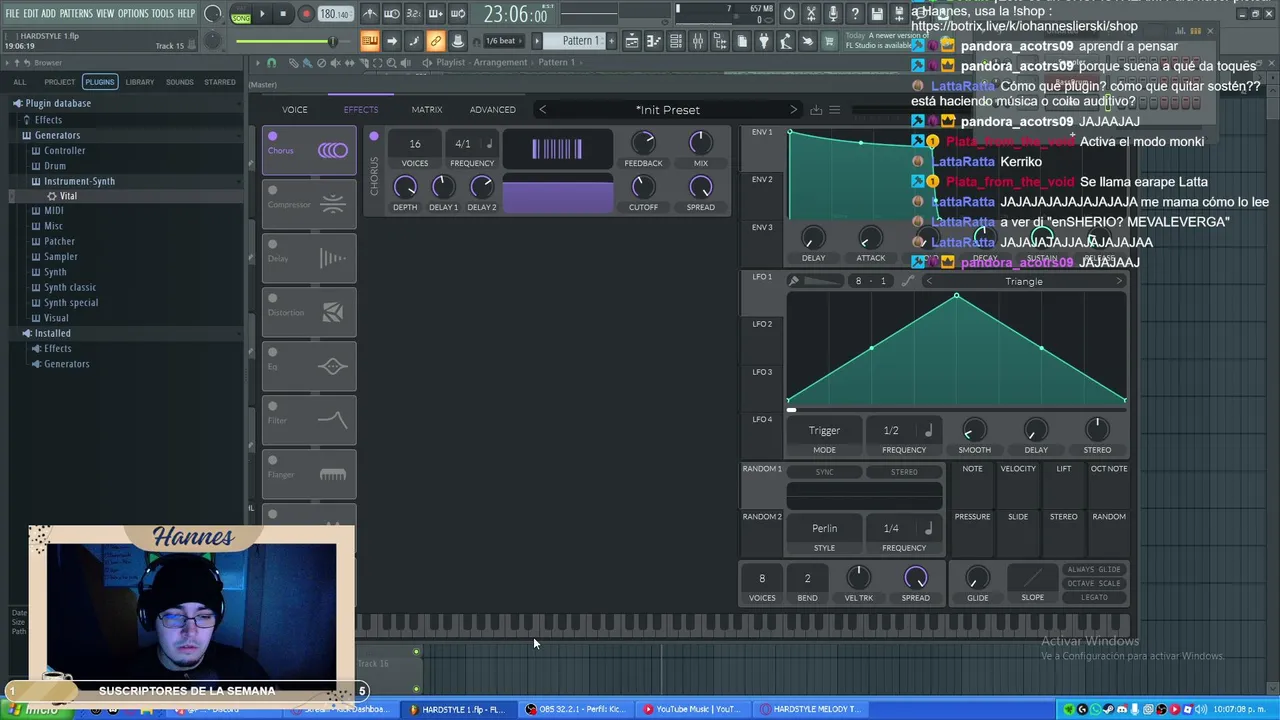Click the link chain toolbar icon
Viewport: 1280px width, 720px height.
pos(435,41)
